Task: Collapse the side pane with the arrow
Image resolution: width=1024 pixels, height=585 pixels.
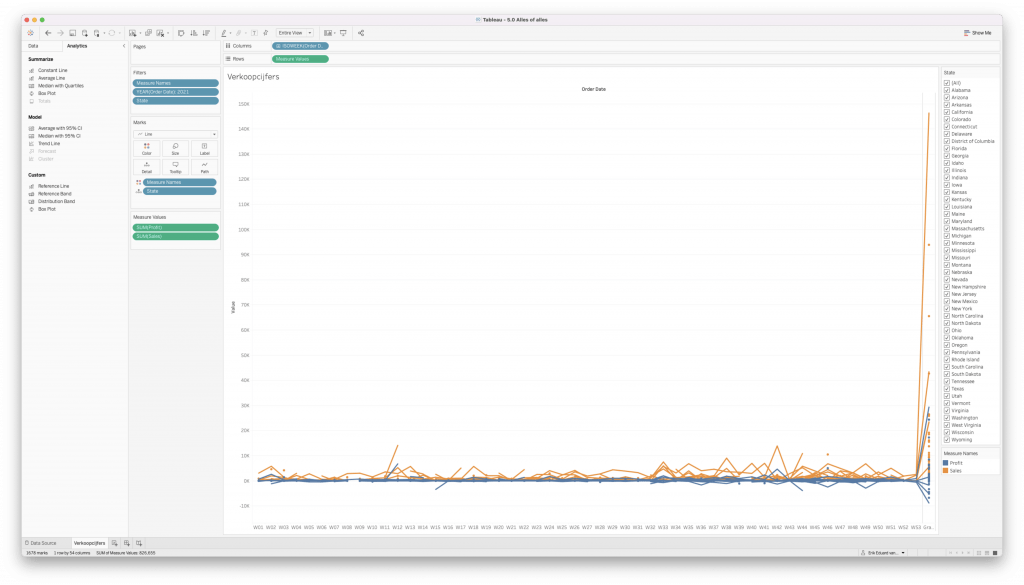Action: [124, 46]
